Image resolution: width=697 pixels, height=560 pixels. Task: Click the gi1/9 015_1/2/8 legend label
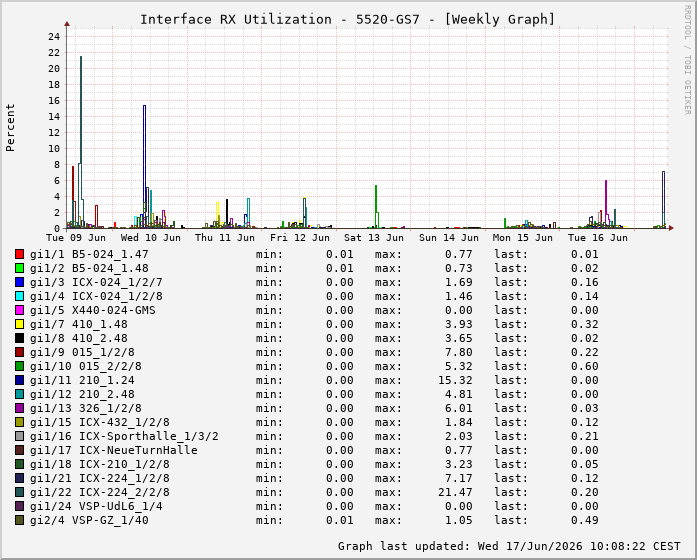(x=82, y=352)
